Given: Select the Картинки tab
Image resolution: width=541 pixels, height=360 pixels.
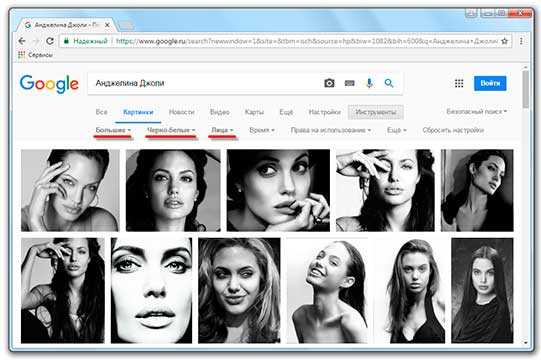Looking at the screenshot, I should (x=138, y=112).
